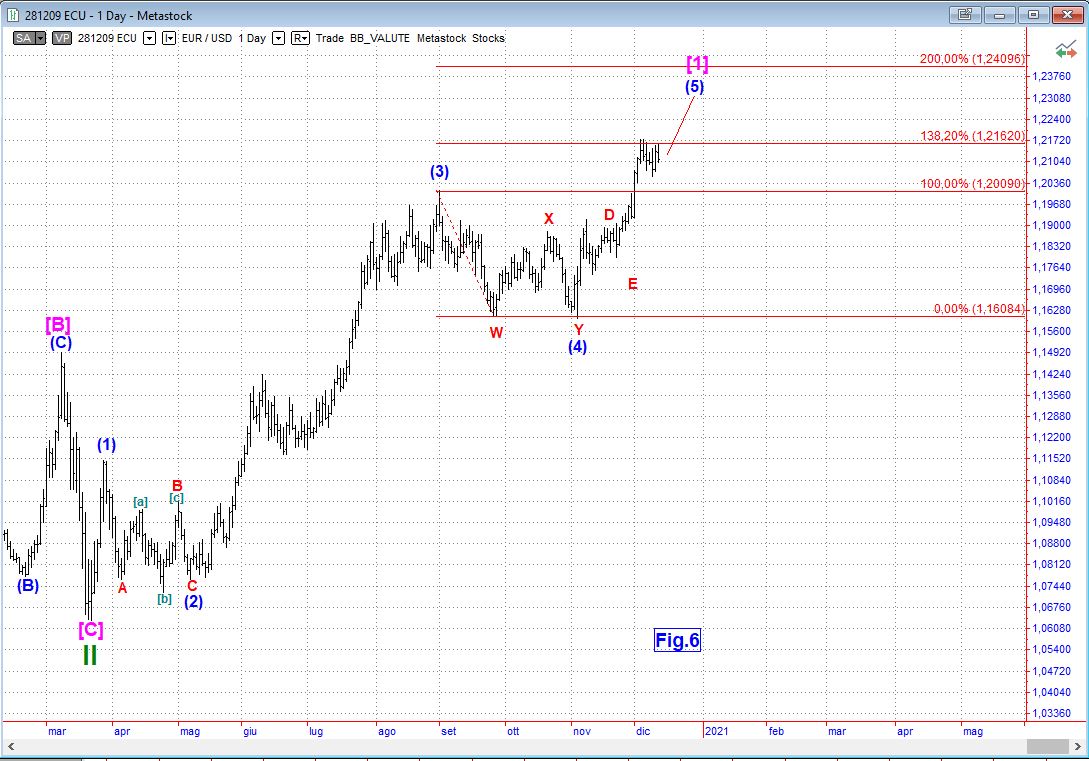The image size is (1089, 761).
Task: Open the SA dropdown arrow
Action: [40, 38]
